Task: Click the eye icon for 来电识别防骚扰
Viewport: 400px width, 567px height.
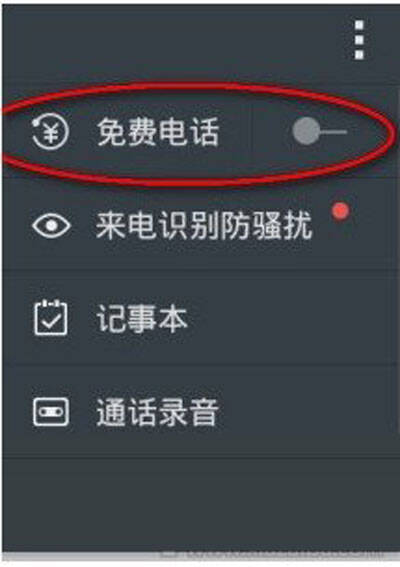Action: point(51,225)
